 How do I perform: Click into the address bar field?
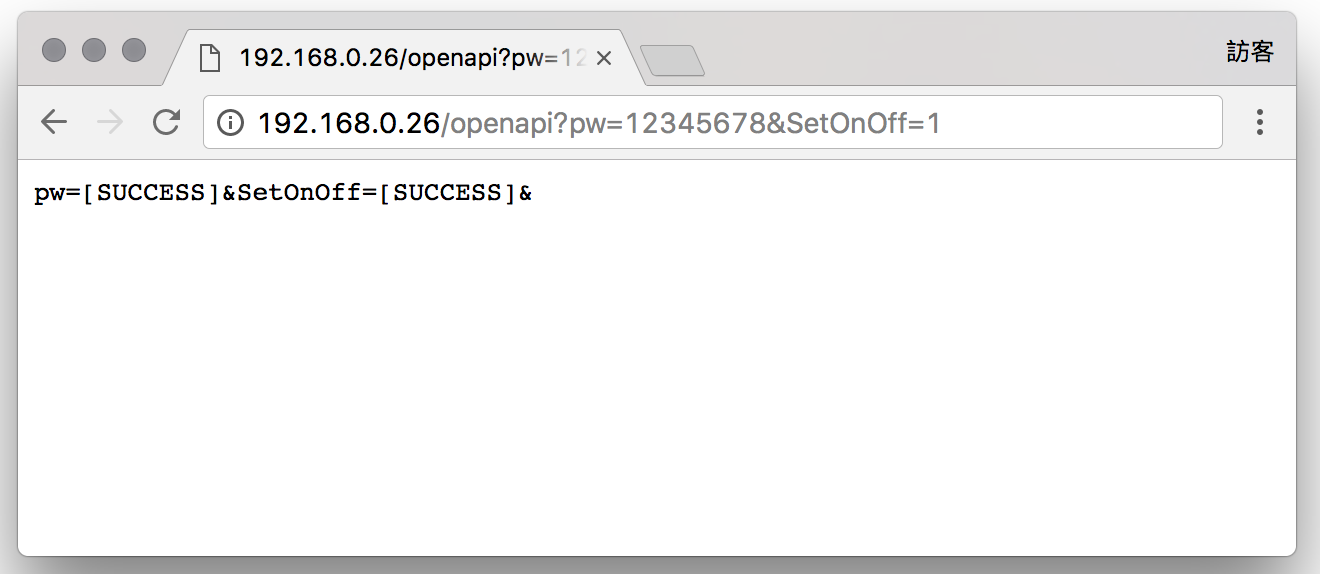tap(713, 122)
